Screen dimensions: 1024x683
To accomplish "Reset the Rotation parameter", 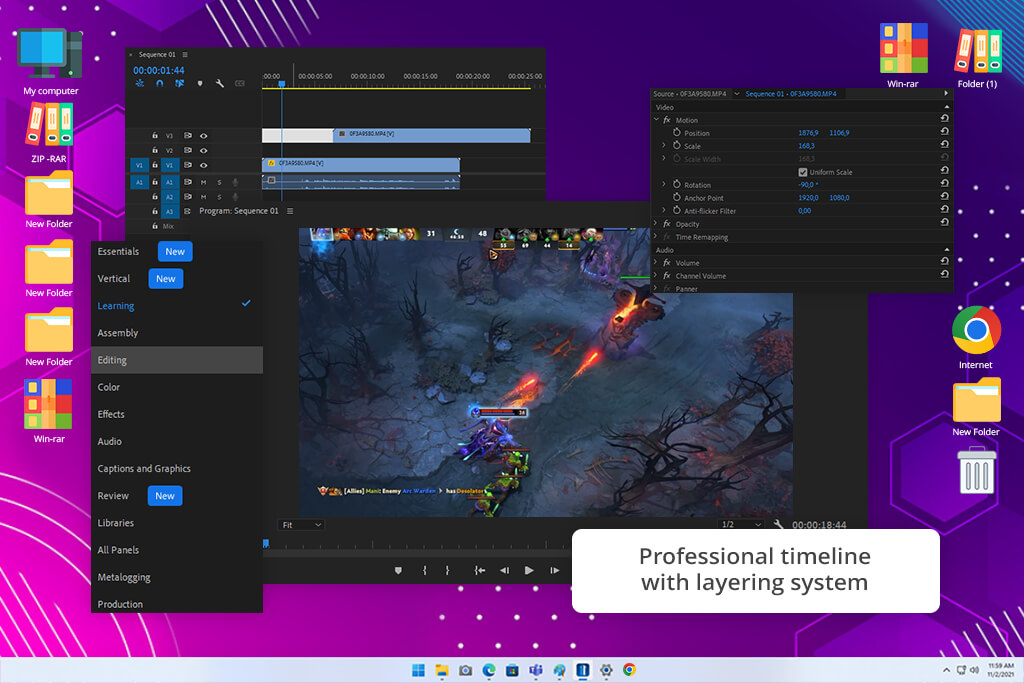I will click(x=944, y=184).
